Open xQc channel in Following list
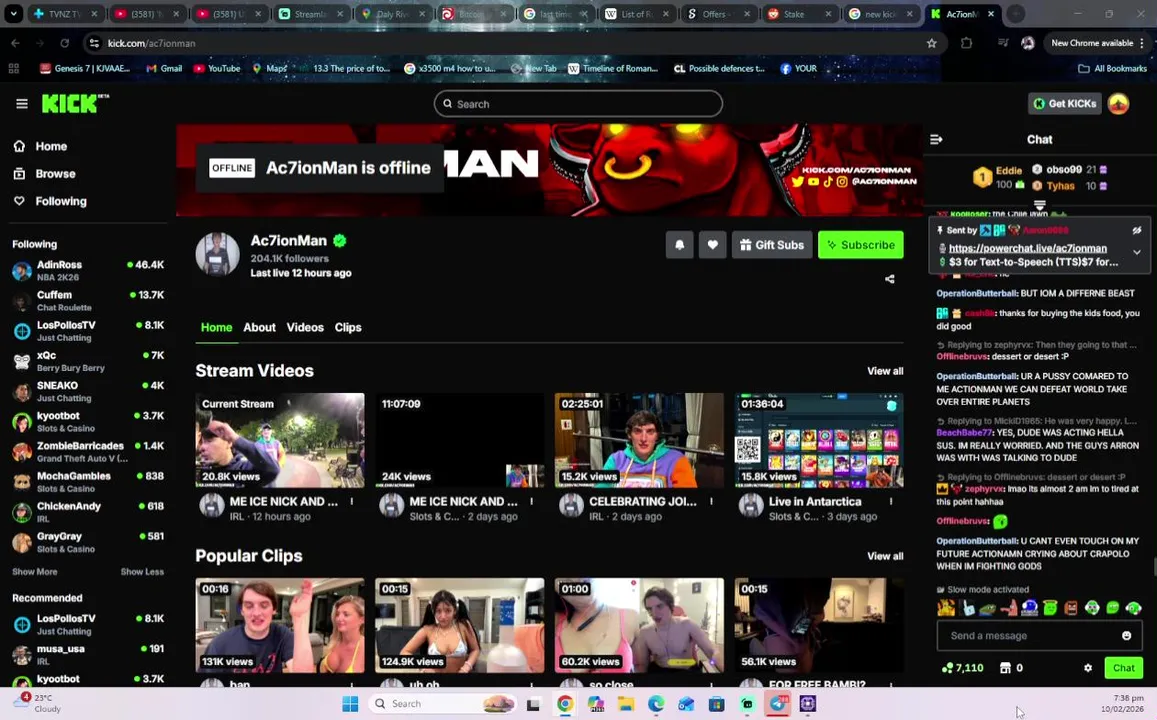The width and height of the screenshot is (1157, 720). [x=88, y=361]
